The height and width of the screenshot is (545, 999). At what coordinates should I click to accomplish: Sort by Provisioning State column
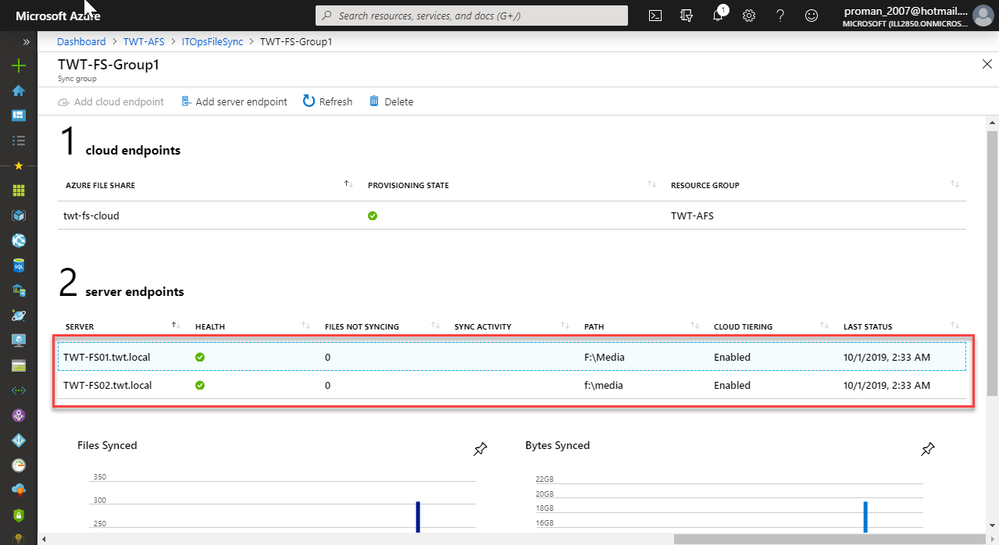(408, 185)
